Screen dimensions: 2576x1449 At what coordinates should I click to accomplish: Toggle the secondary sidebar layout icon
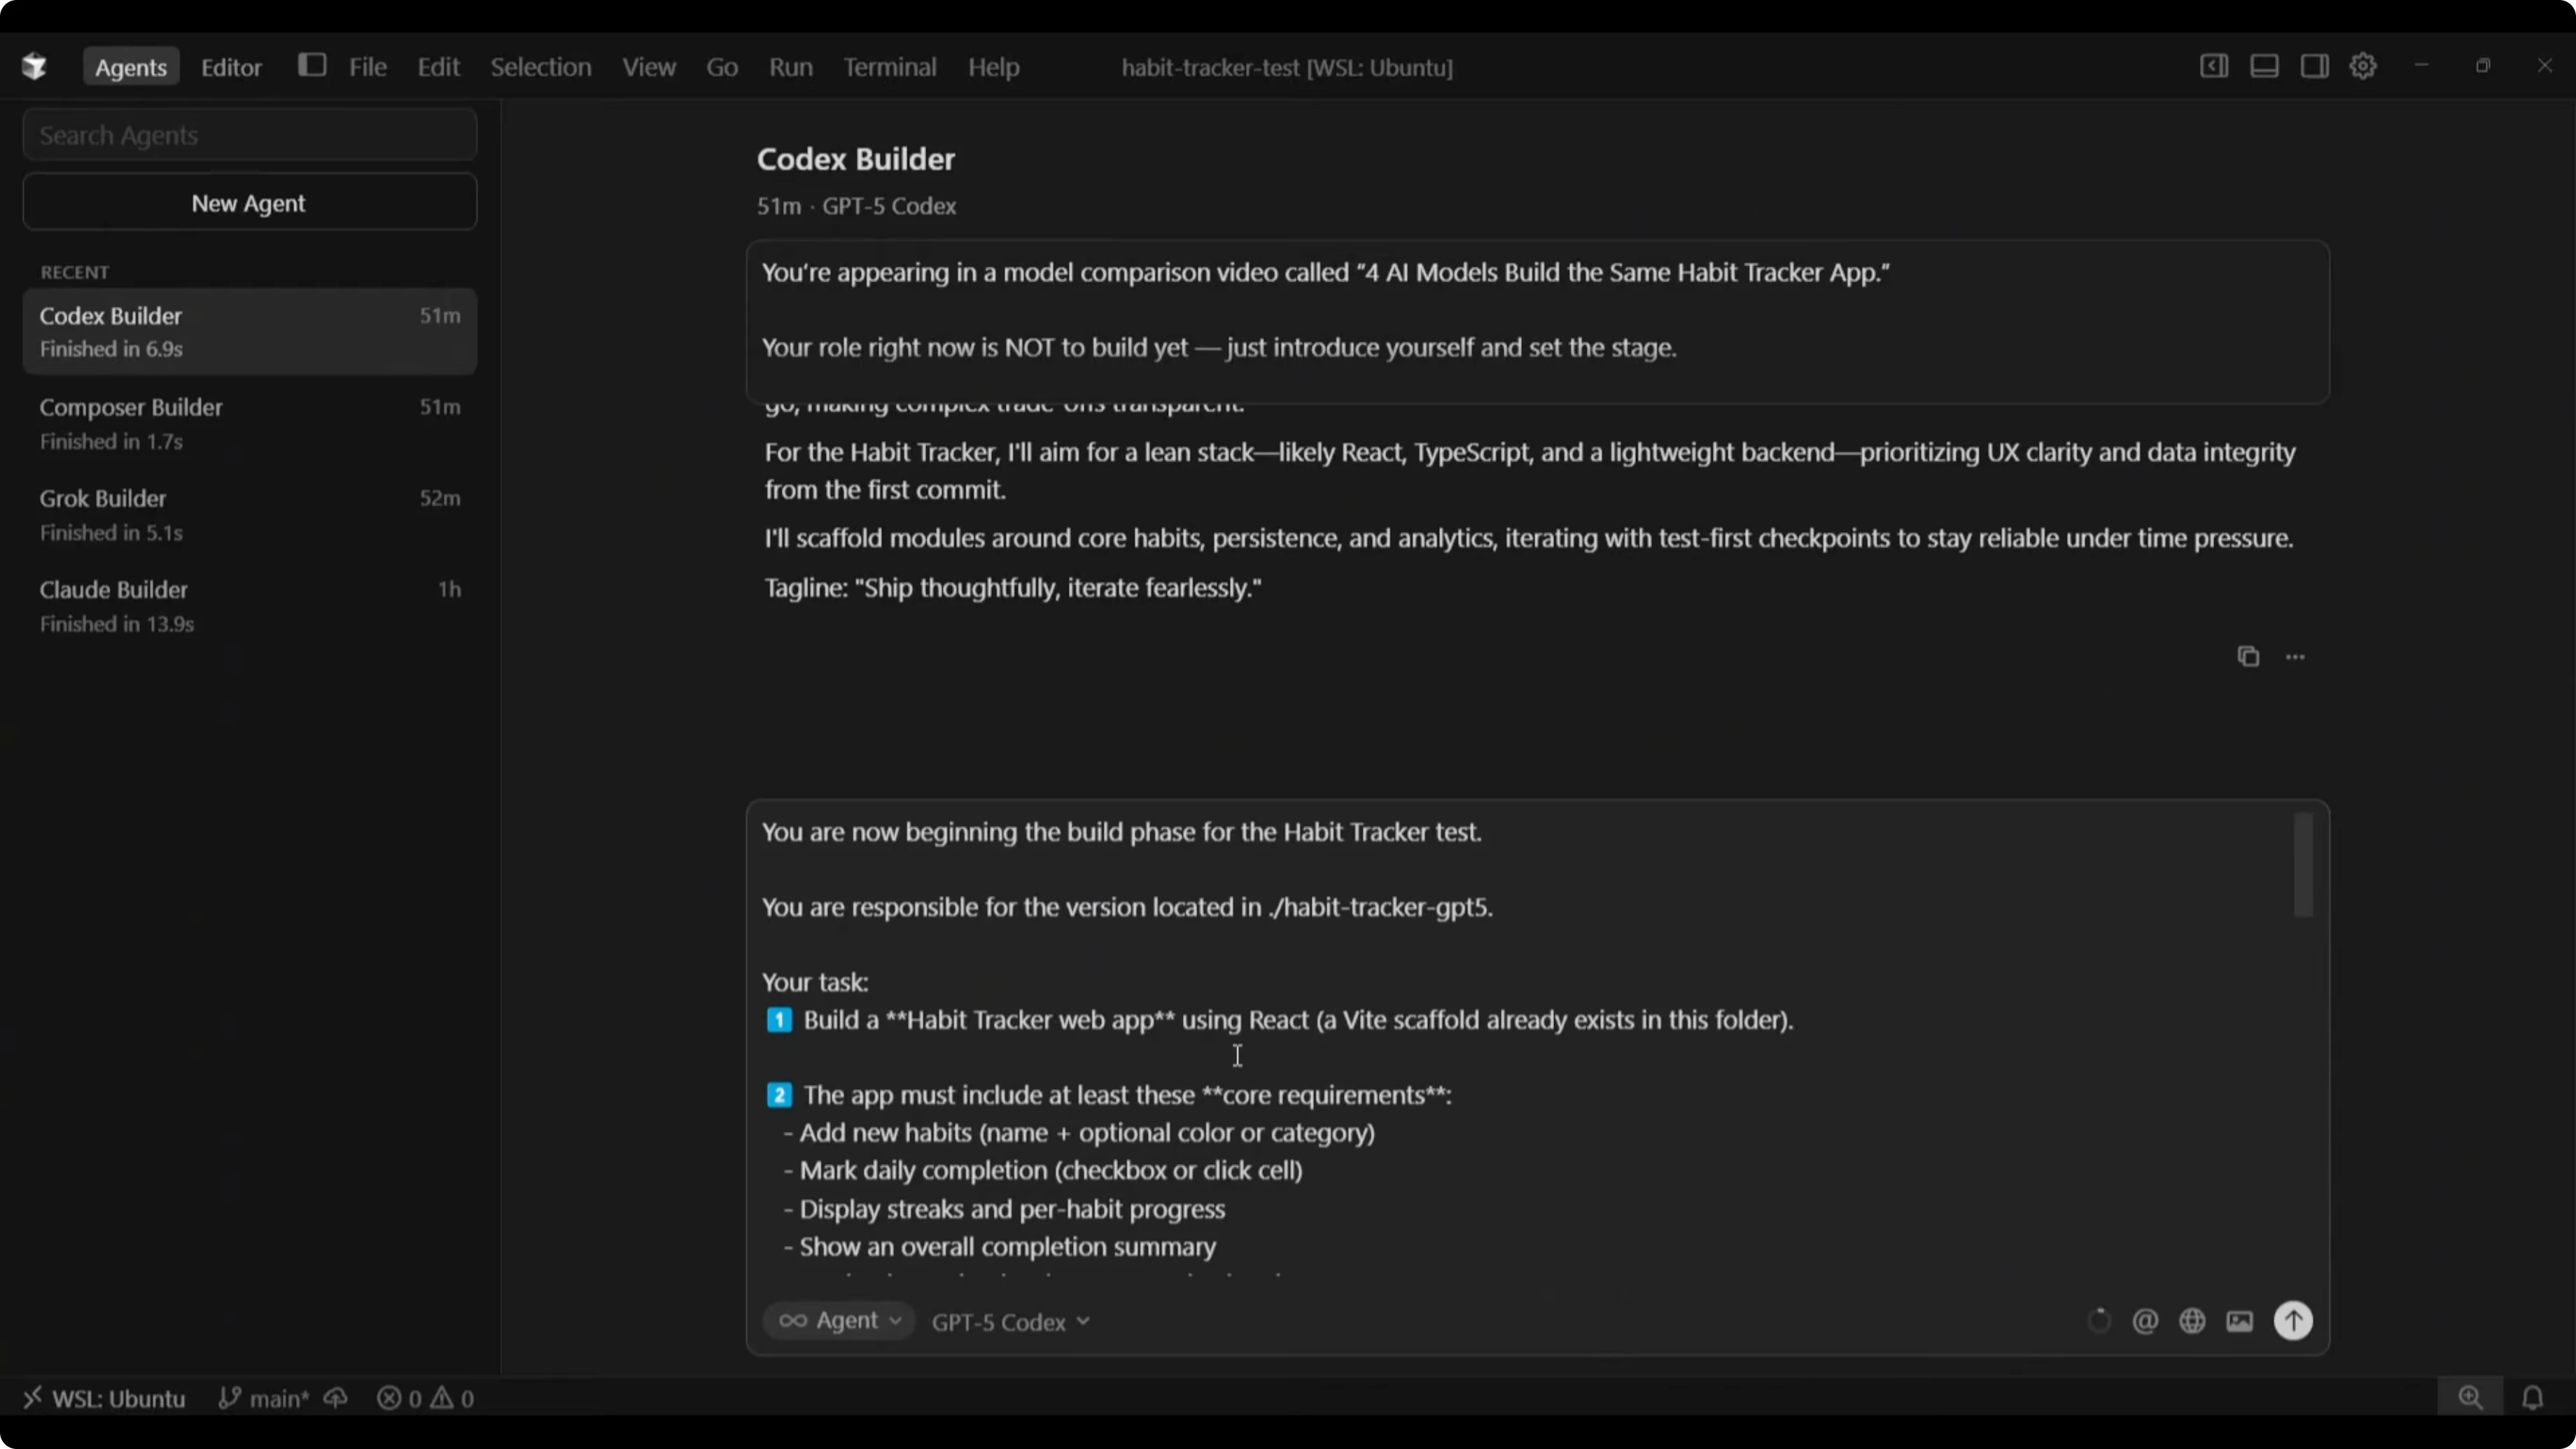click(x=2314, y=66)
